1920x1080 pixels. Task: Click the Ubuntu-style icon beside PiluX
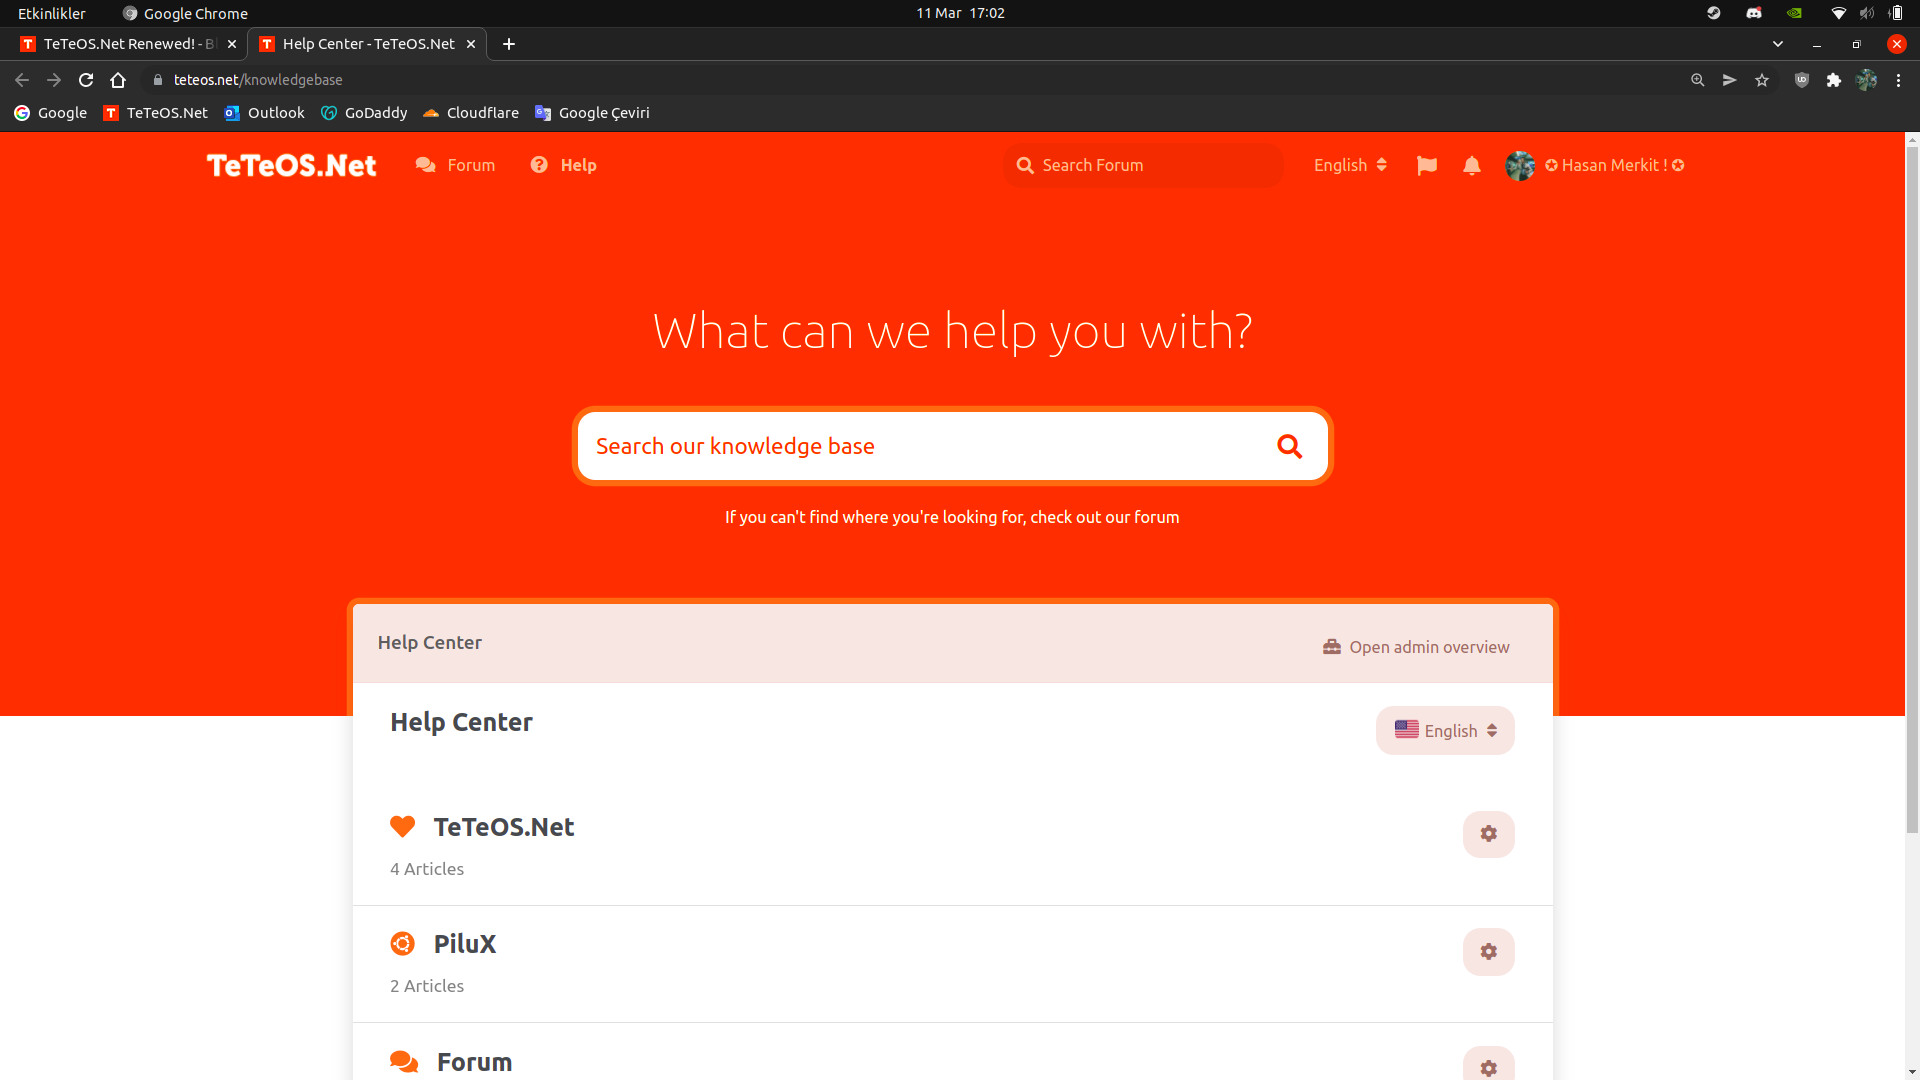coord(402,943)
